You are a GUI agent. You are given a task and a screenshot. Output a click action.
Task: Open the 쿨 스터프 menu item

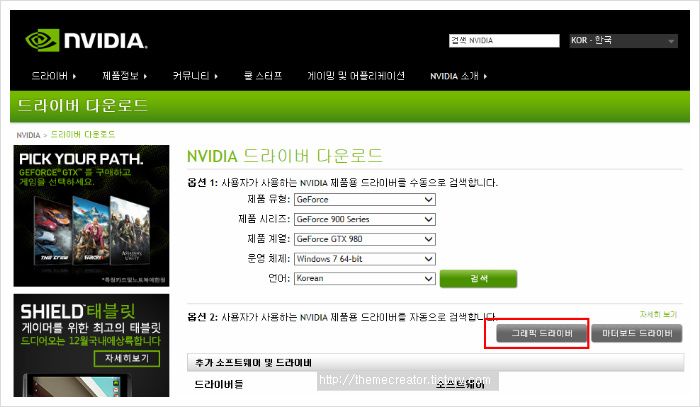point(263,76)
